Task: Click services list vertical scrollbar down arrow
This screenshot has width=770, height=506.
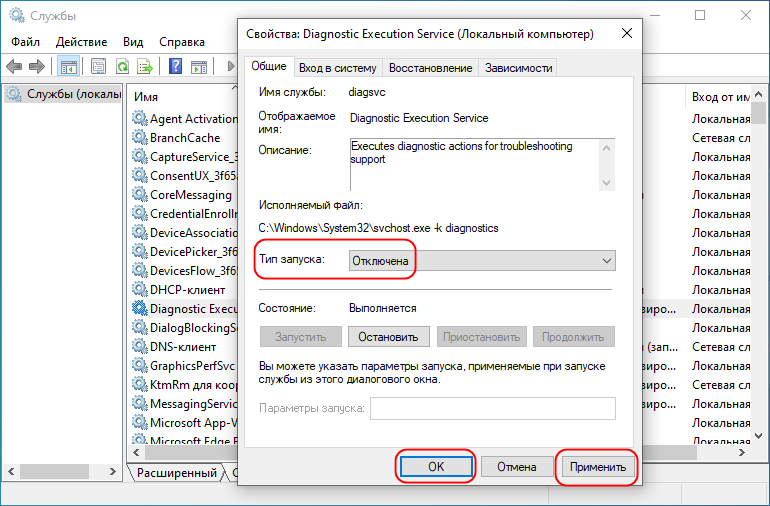Action: pos(759,436)
